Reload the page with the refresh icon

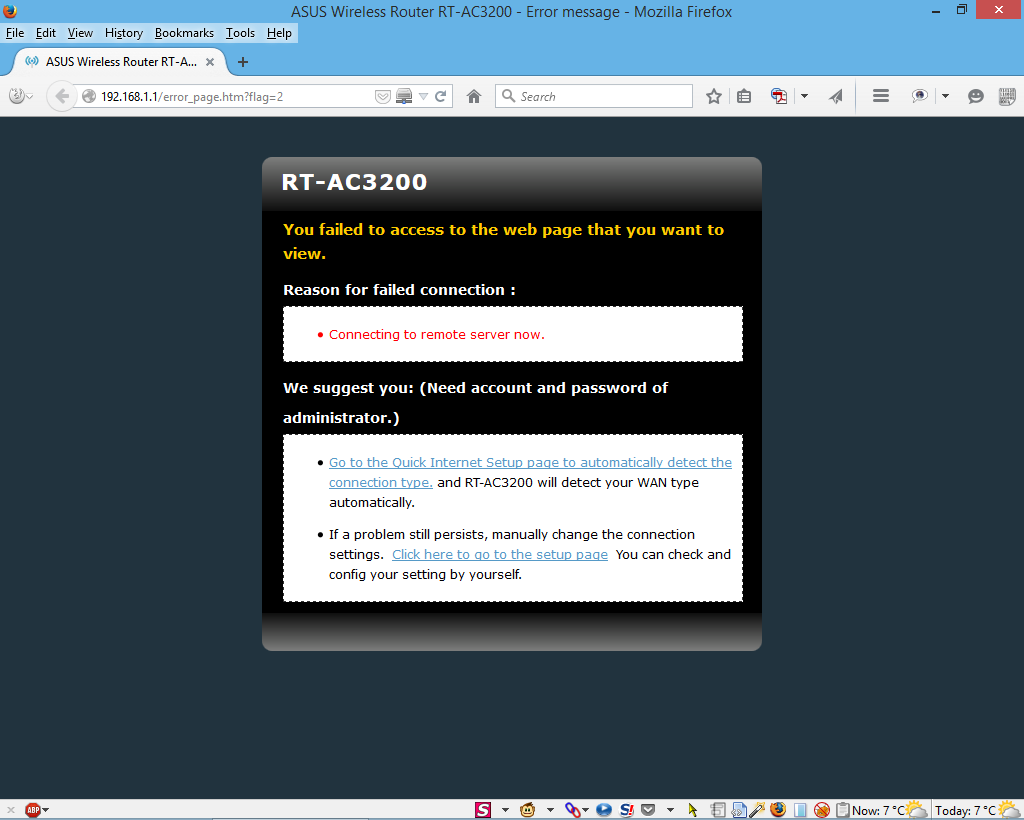(x=441, y=97)
